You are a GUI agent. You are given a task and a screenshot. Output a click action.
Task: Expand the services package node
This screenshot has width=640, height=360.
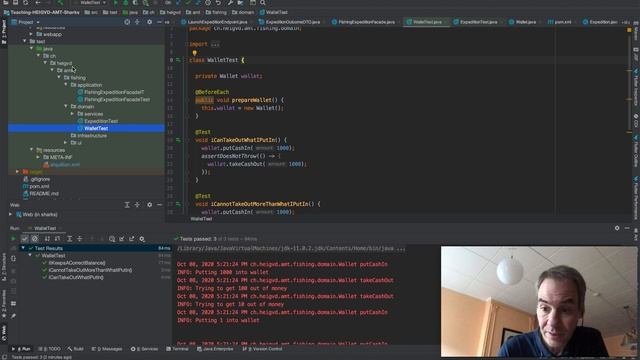73,114
